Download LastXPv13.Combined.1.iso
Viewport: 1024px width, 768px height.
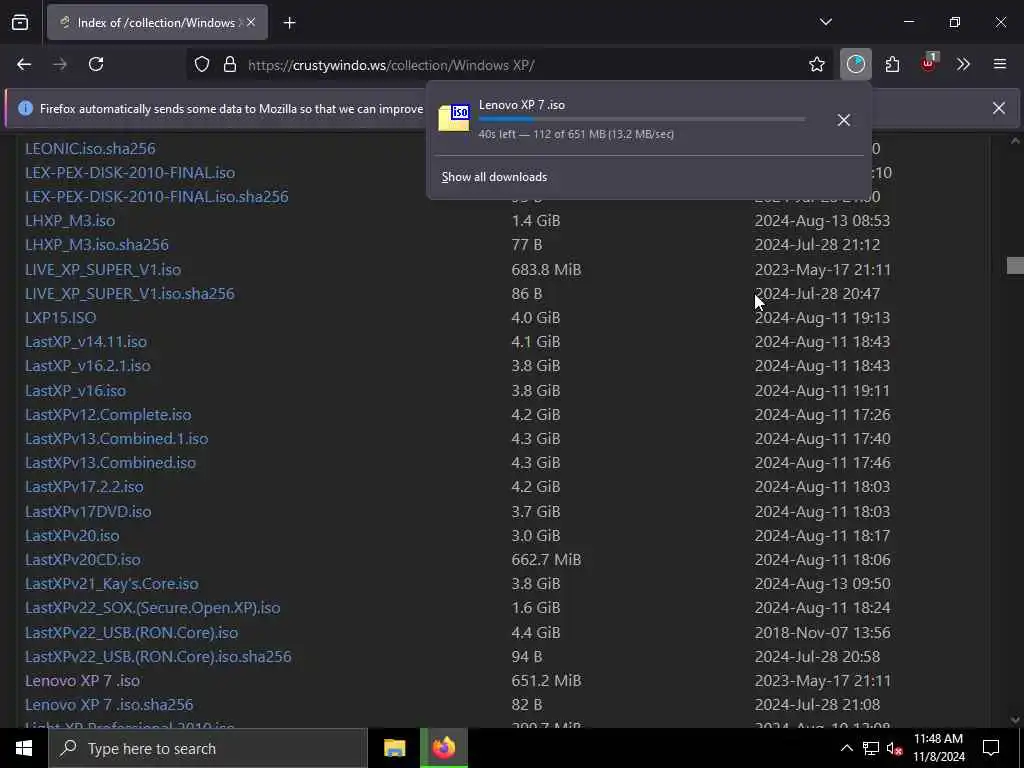click(x=117, y=438)
